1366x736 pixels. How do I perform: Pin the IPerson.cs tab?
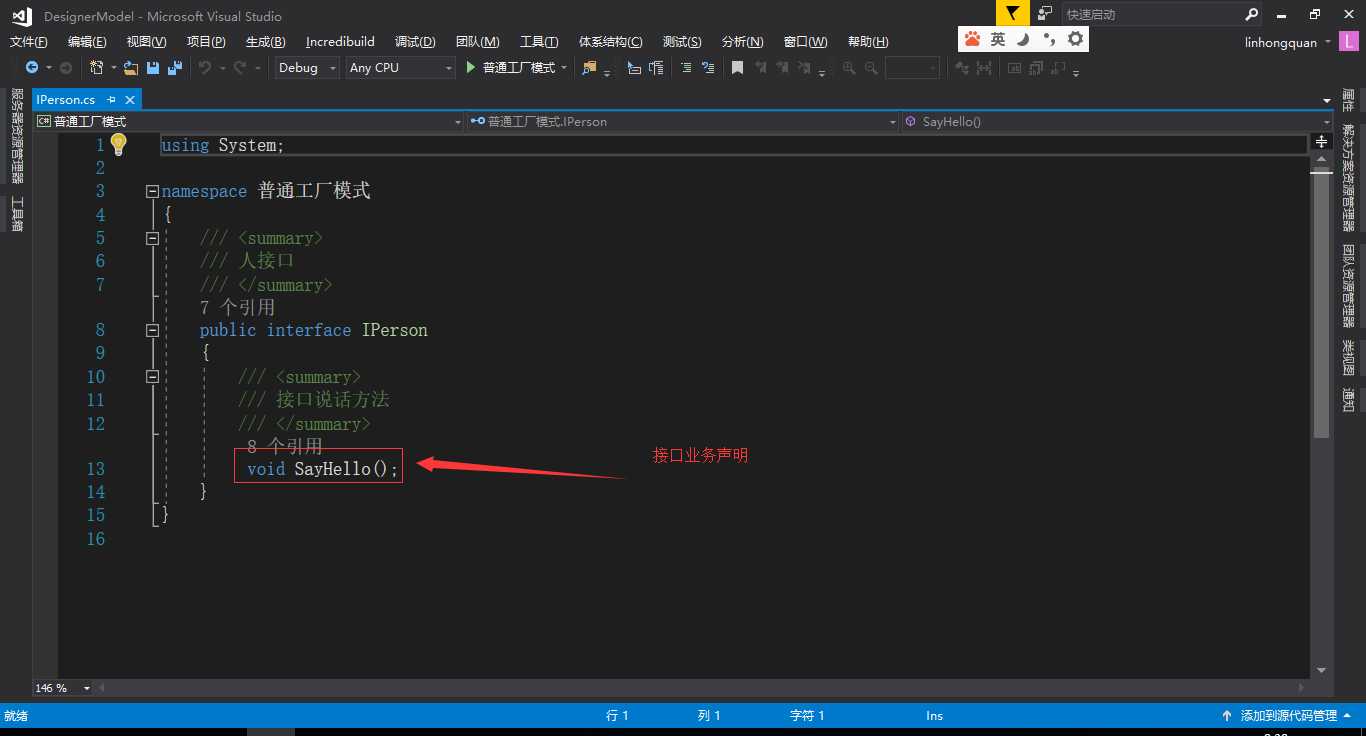coord(112,99)
